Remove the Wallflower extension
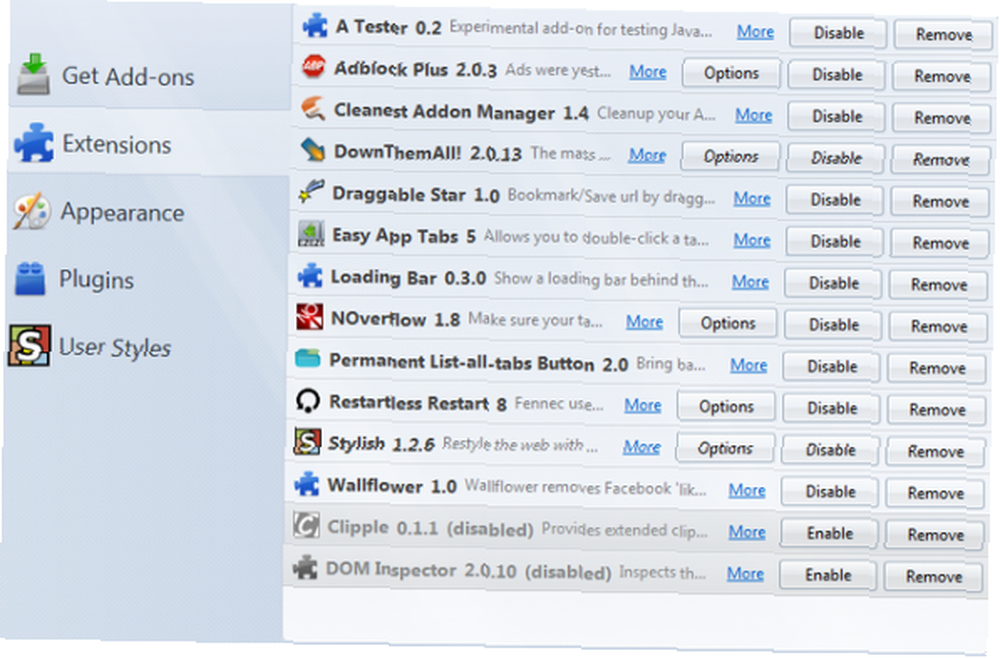This screenshot has height=658, width=1000. tap(936, 494)
